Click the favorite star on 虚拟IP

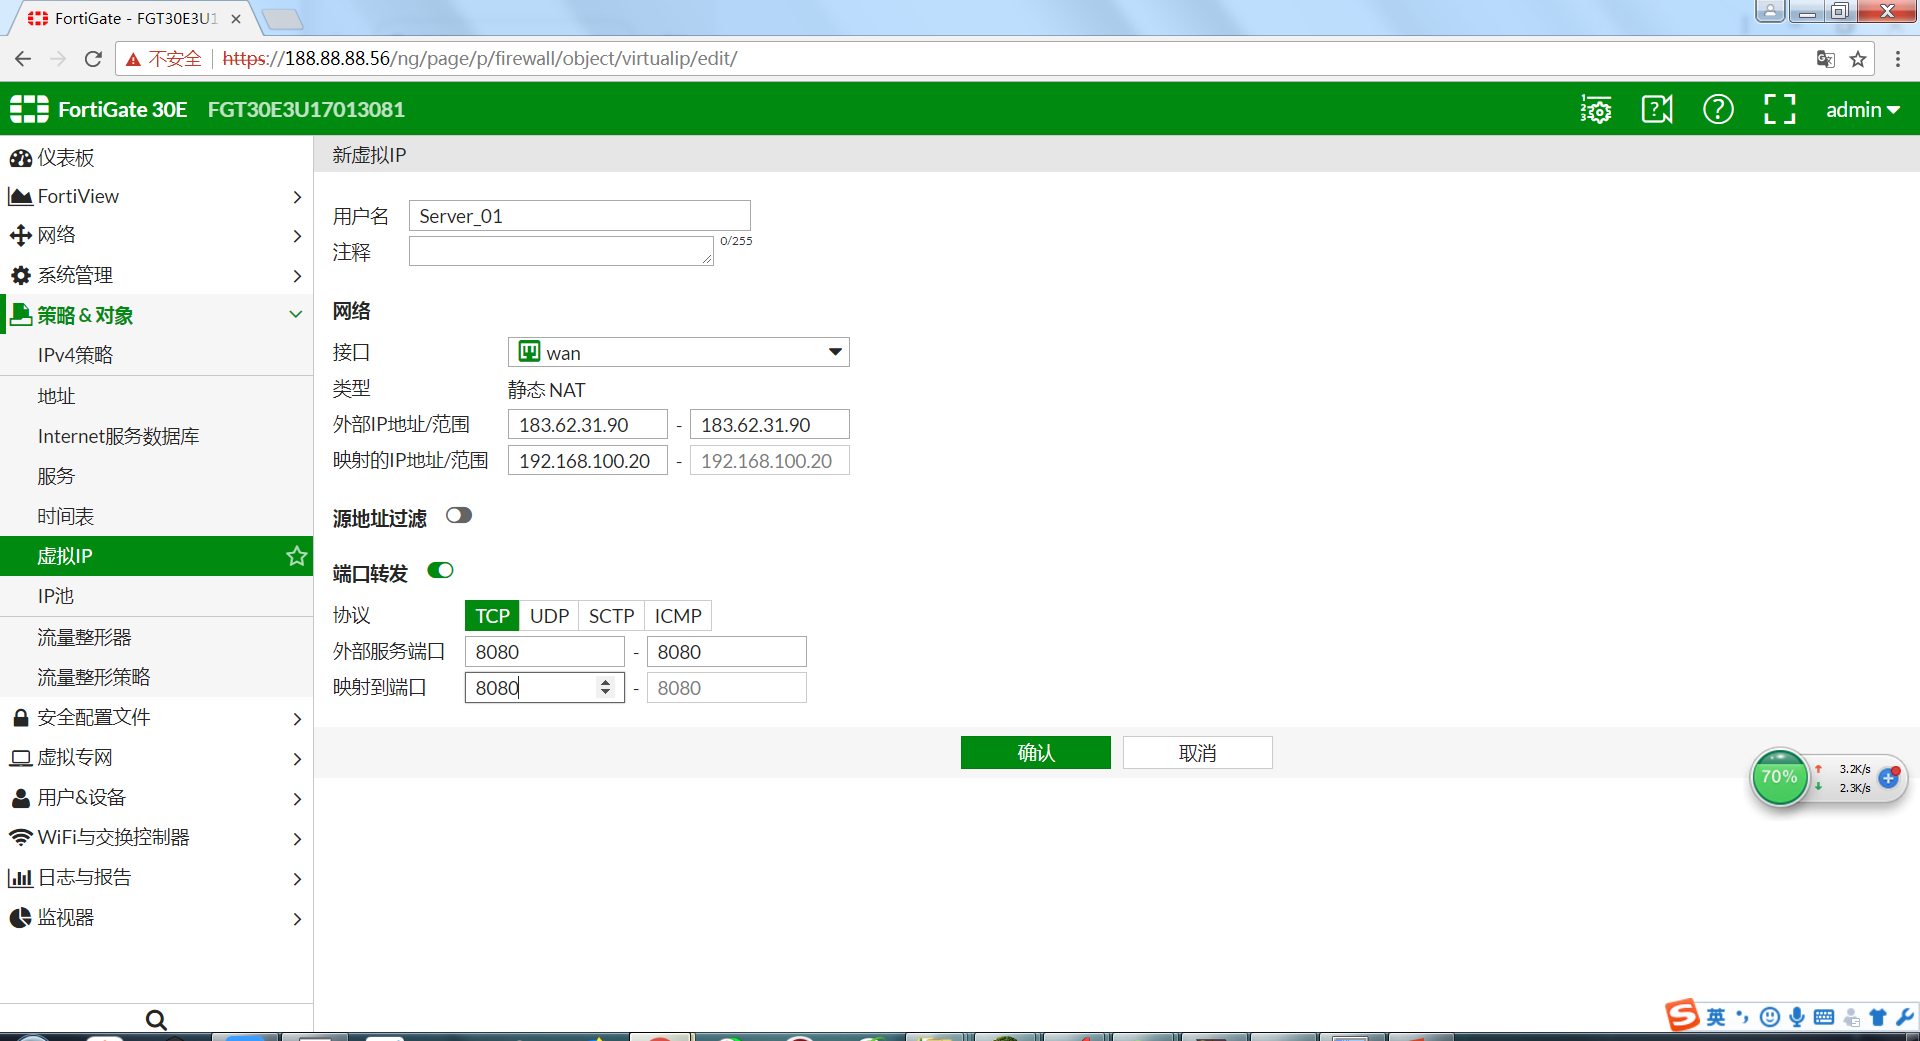(x=297, y=556)
